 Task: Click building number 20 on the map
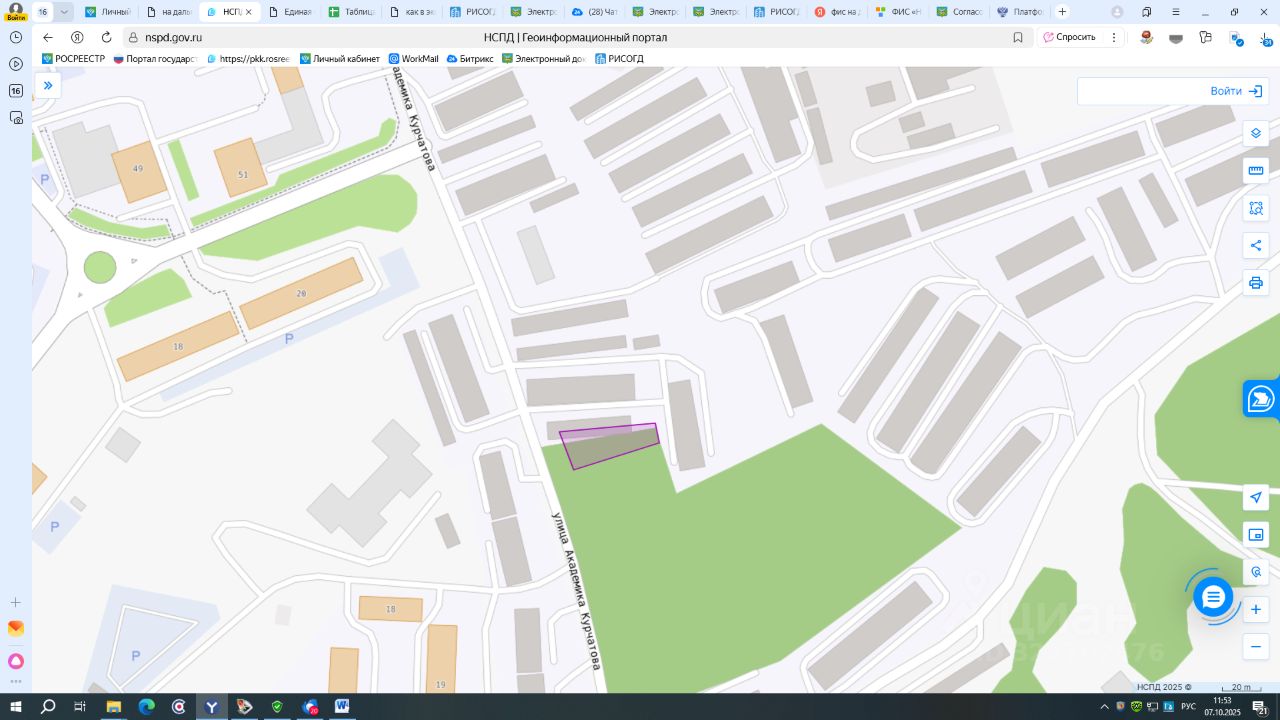pos(301,293)
